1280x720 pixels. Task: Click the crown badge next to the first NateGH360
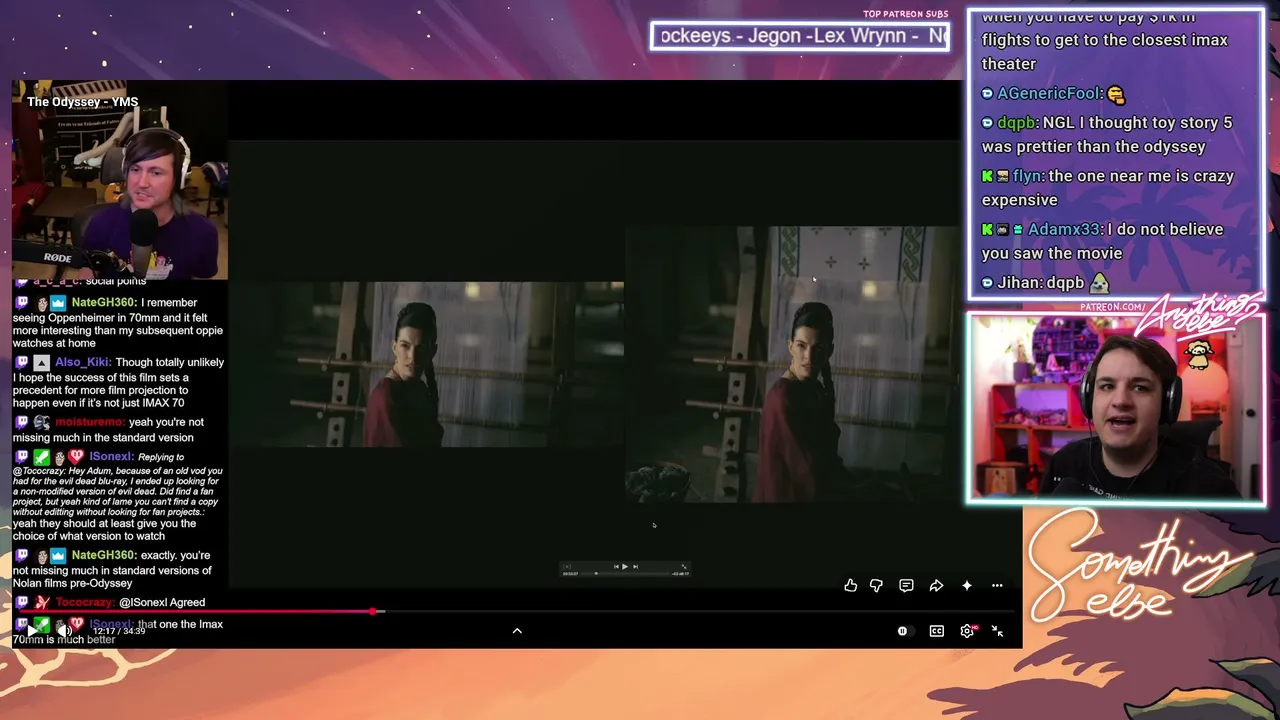[x=59, y=302]
